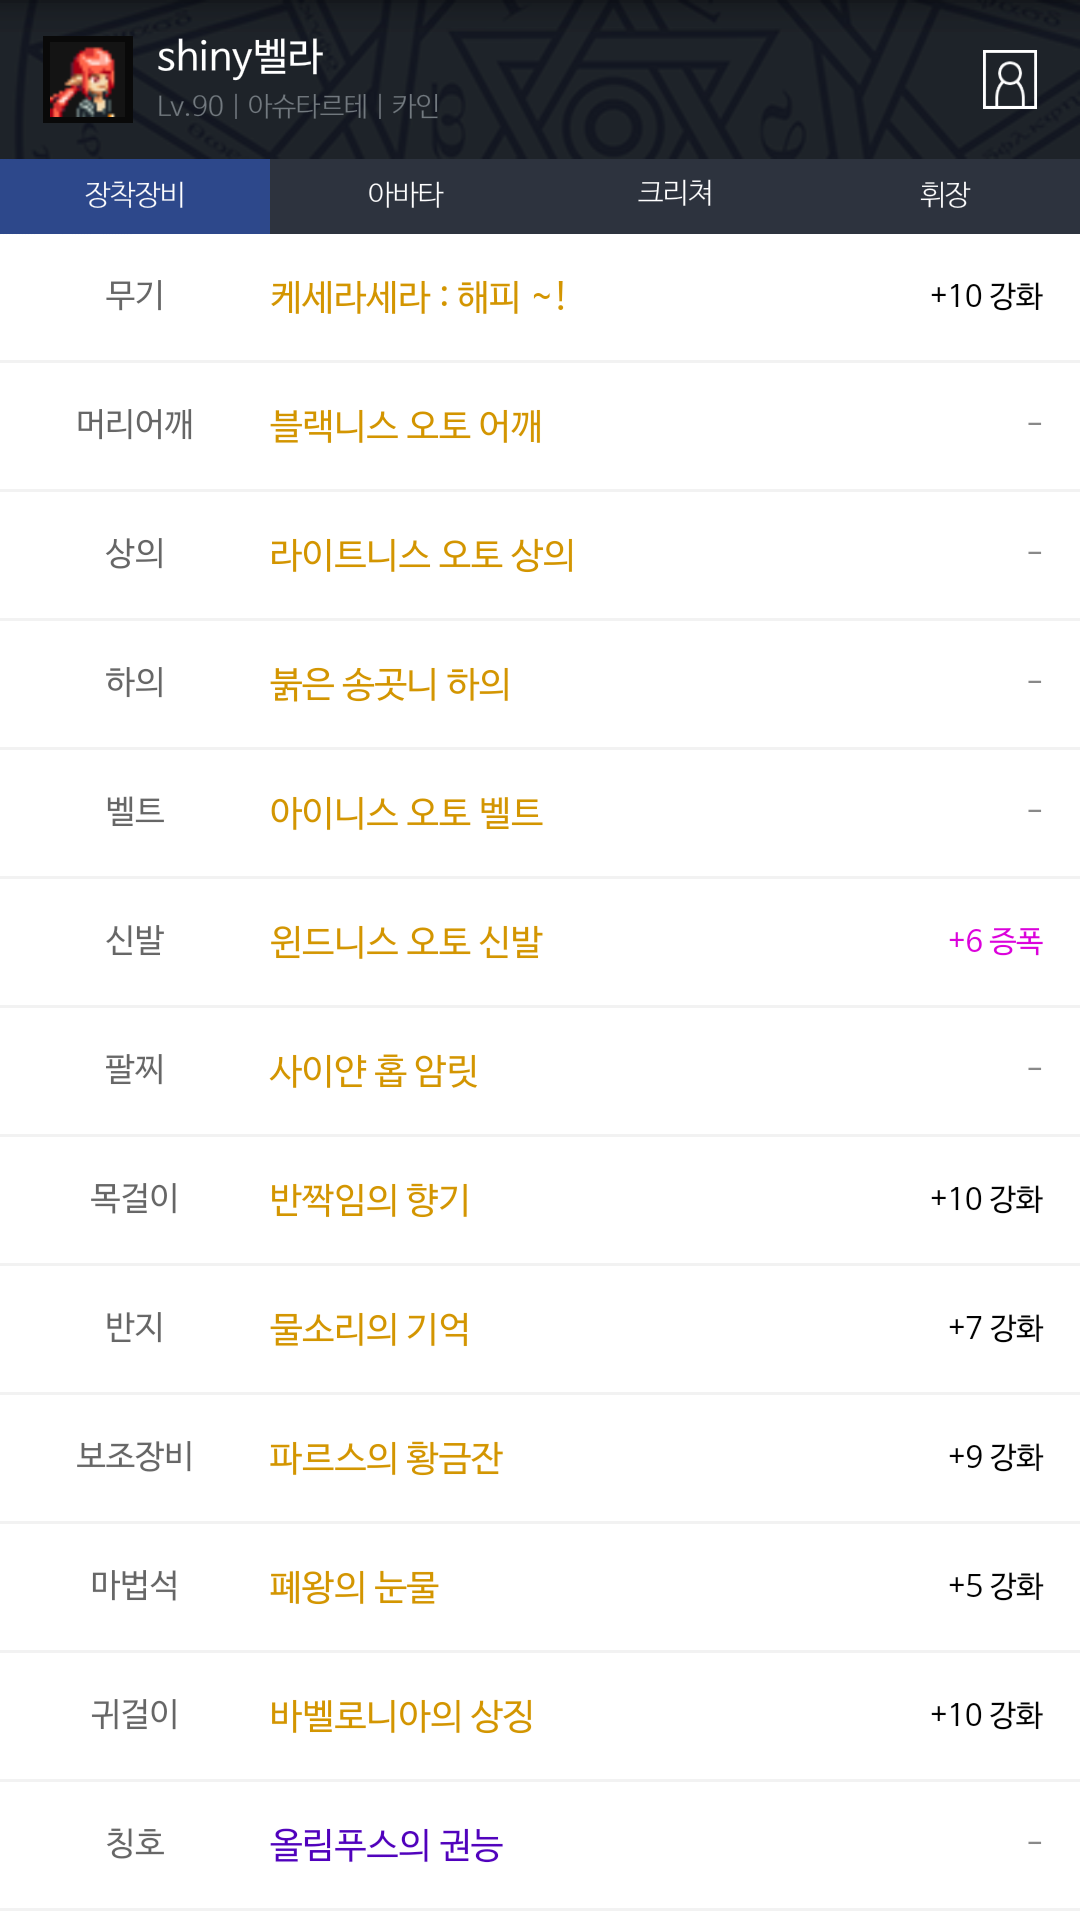Click magic stone 폐왕의 눈물
Viewport: 1080px width, 1920px height.
point(354,1587)
